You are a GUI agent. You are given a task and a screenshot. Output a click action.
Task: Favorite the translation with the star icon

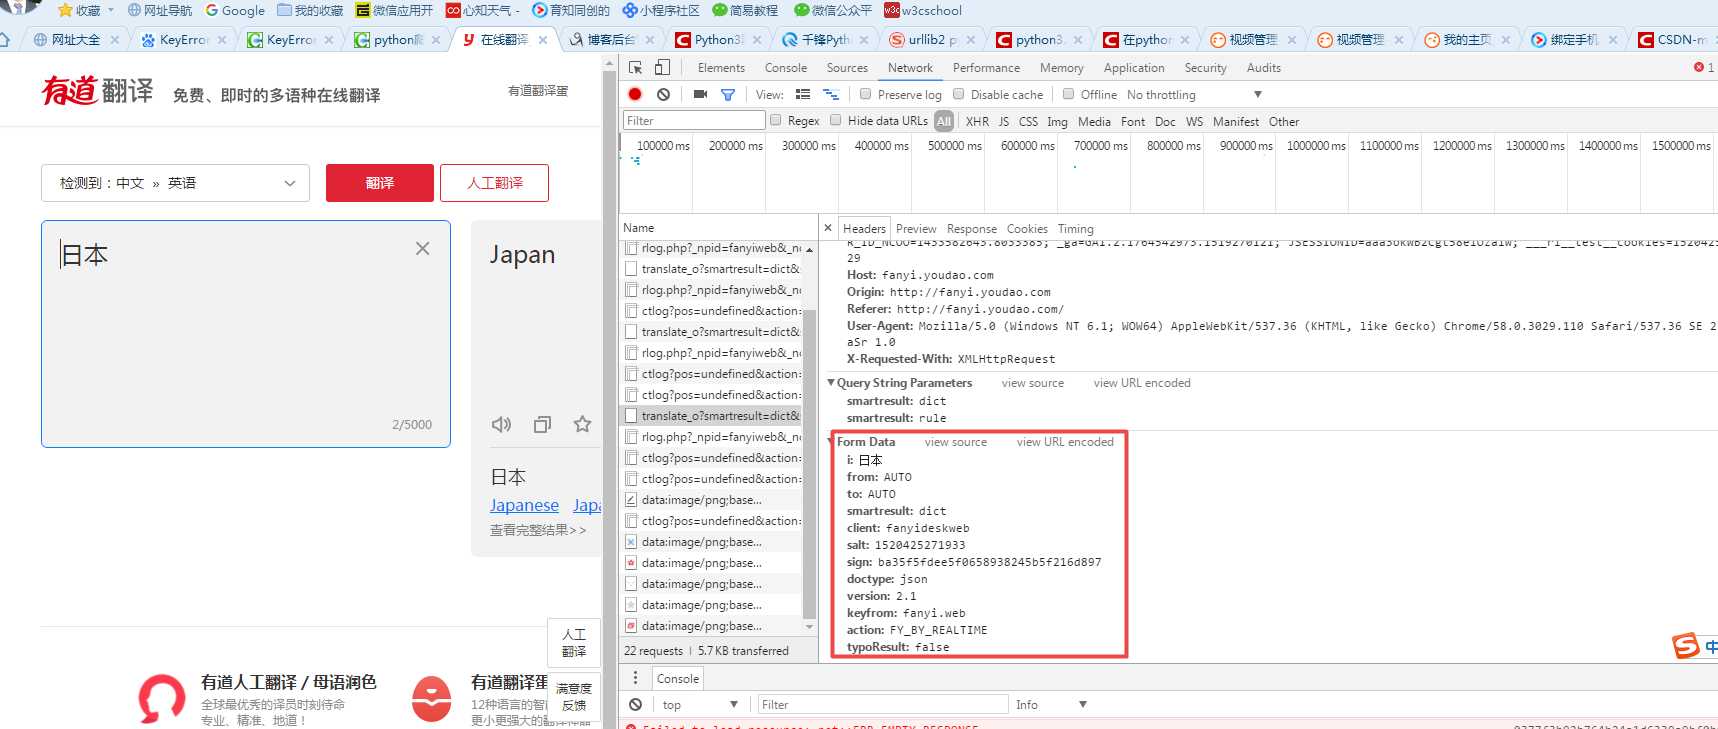coord(582,424)
